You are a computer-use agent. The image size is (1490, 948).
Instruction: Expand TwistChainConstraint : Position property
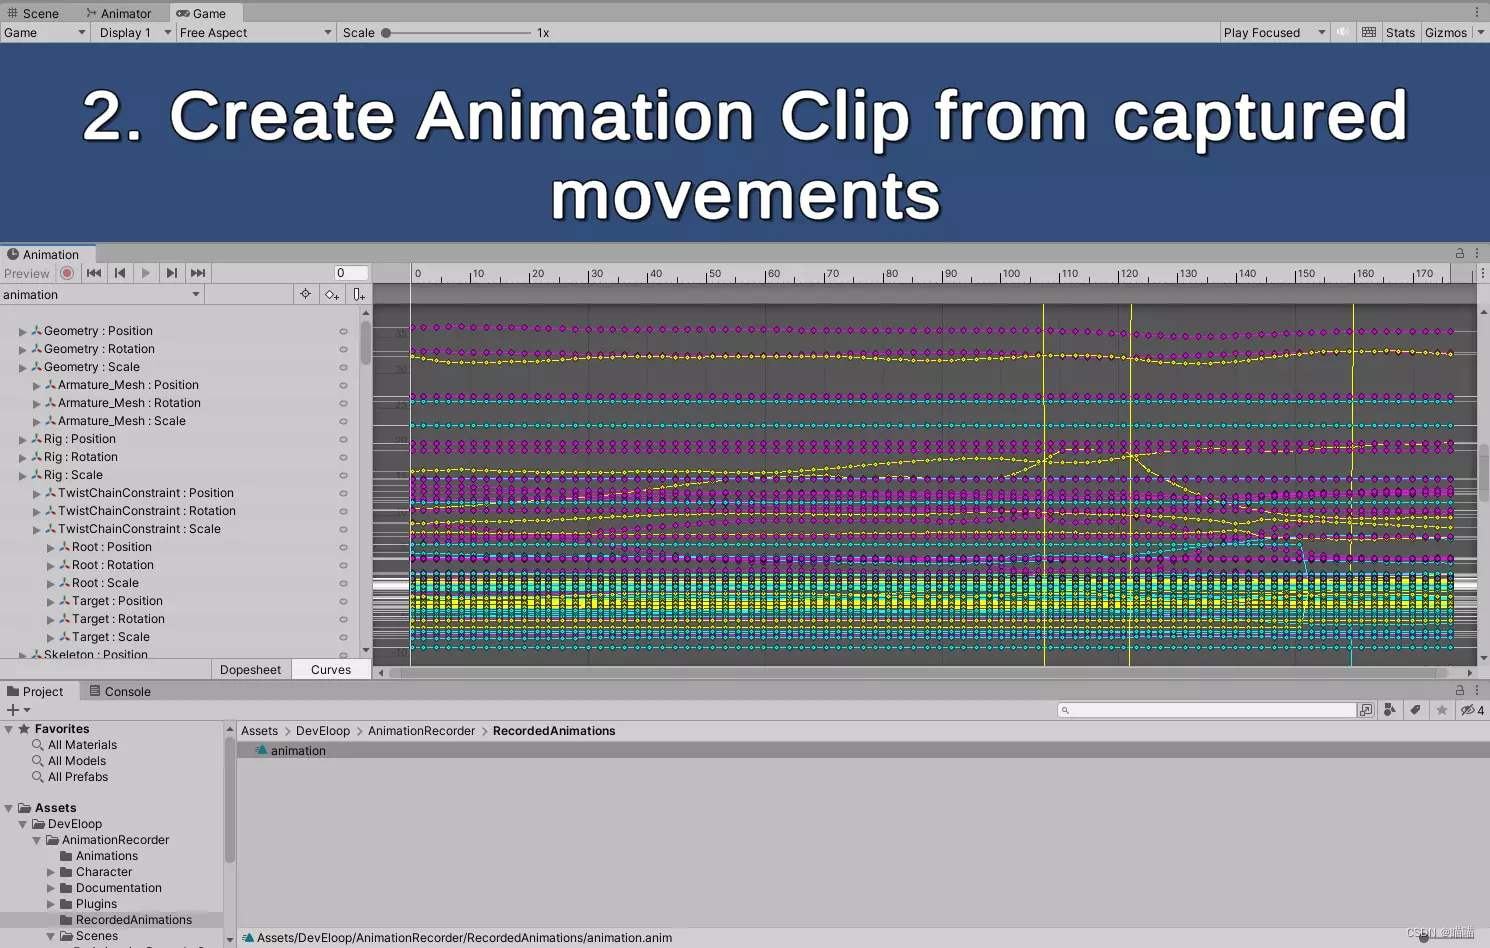tap(37, 493)
